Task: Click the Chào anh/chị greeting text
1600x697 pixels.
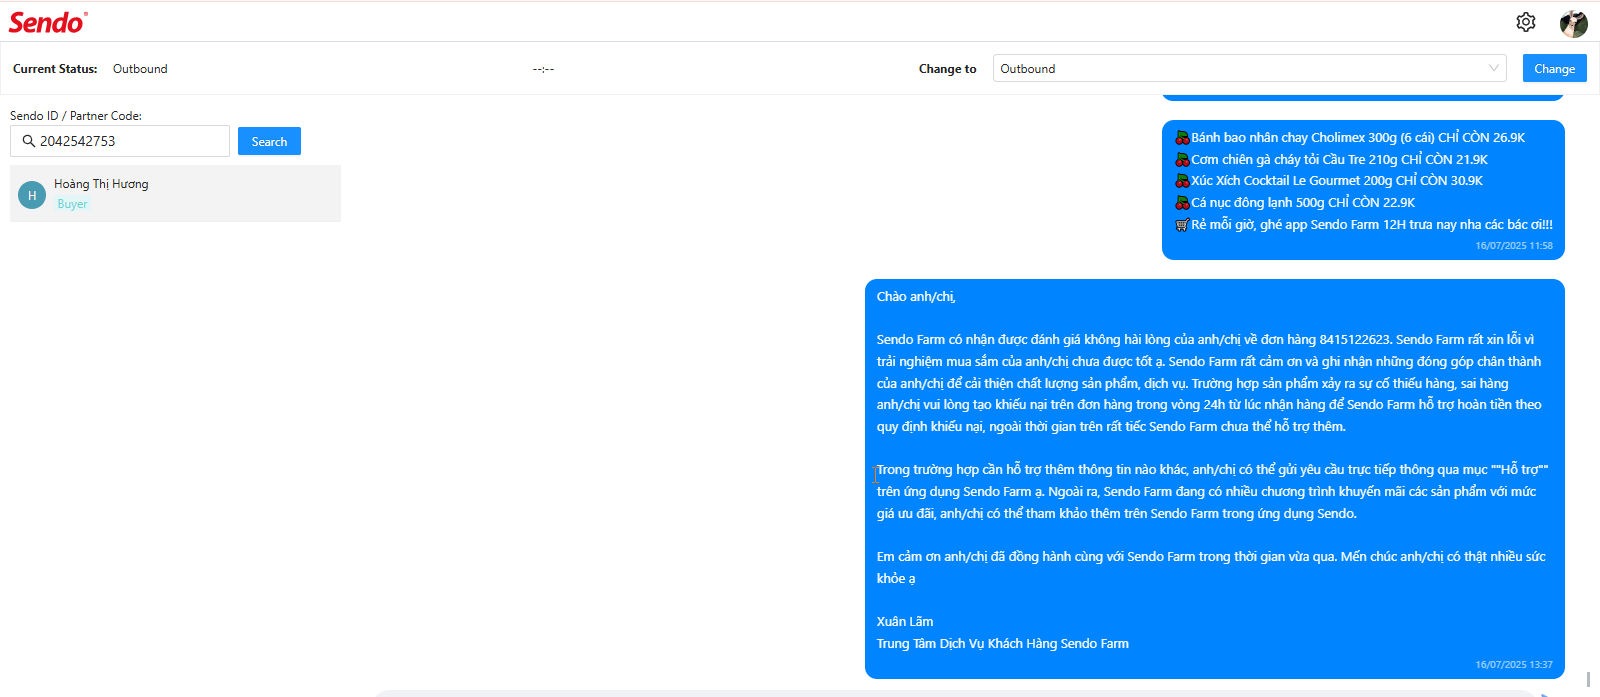Action: [x=916, y=297]
